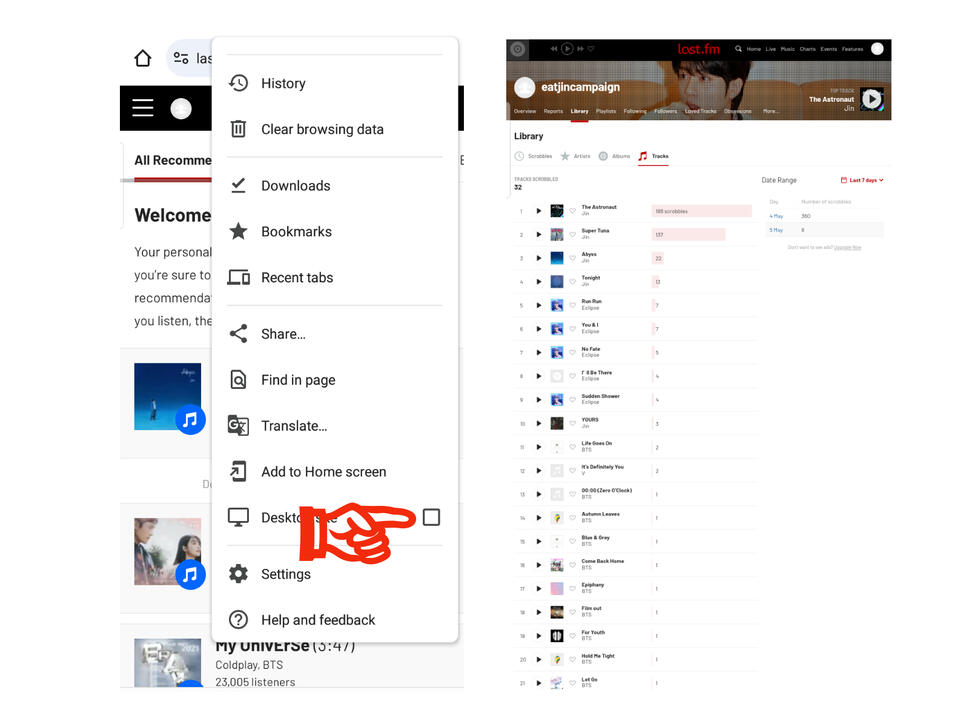Click the Downloads icon in browser menu
Screen dimensions: 969x727
(239, 185)
